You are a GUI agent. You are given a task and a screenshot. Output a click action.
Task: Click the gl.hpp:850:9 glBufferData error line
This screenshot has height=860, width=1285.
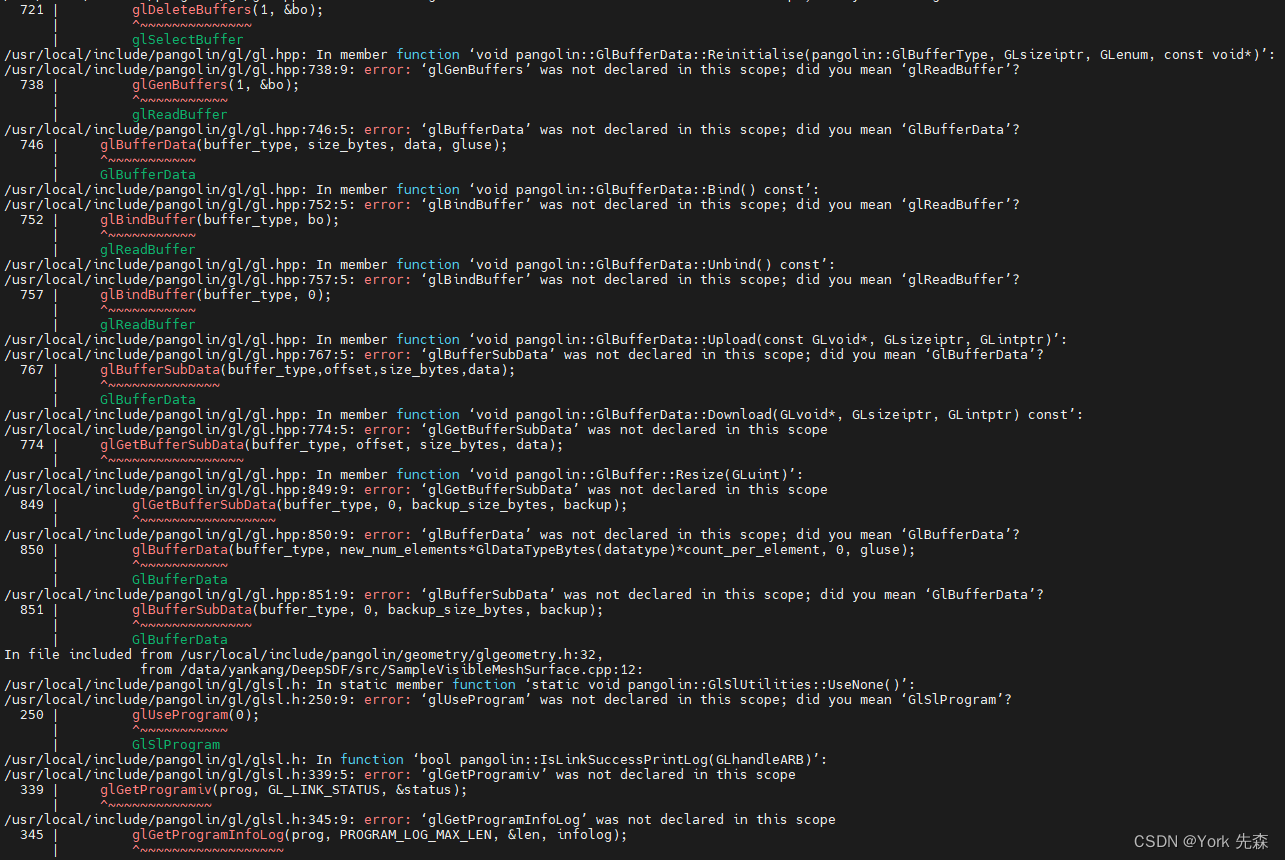(x=512, y=534)
